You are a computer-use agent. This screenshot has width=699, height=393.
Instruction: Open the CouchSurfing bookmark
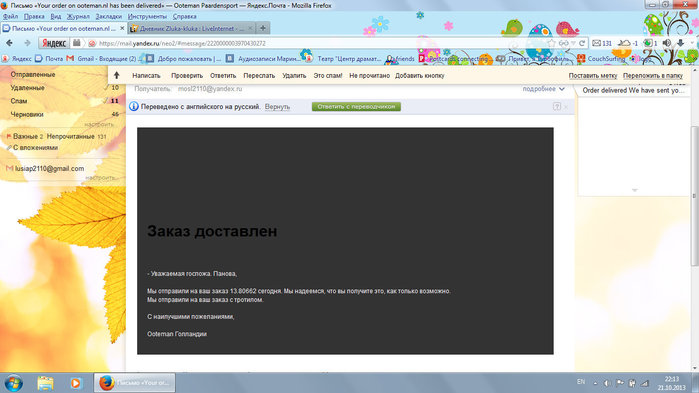pos(601,58)
